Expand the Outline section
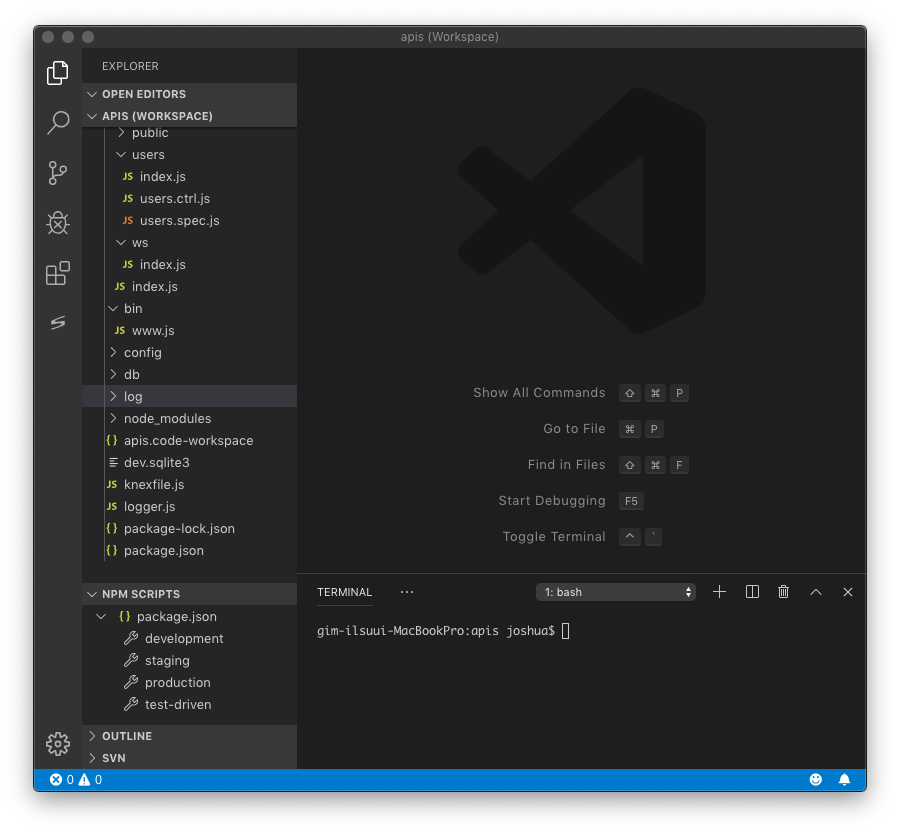Screen dimensions: 900x833 click(x=189, y=736)
